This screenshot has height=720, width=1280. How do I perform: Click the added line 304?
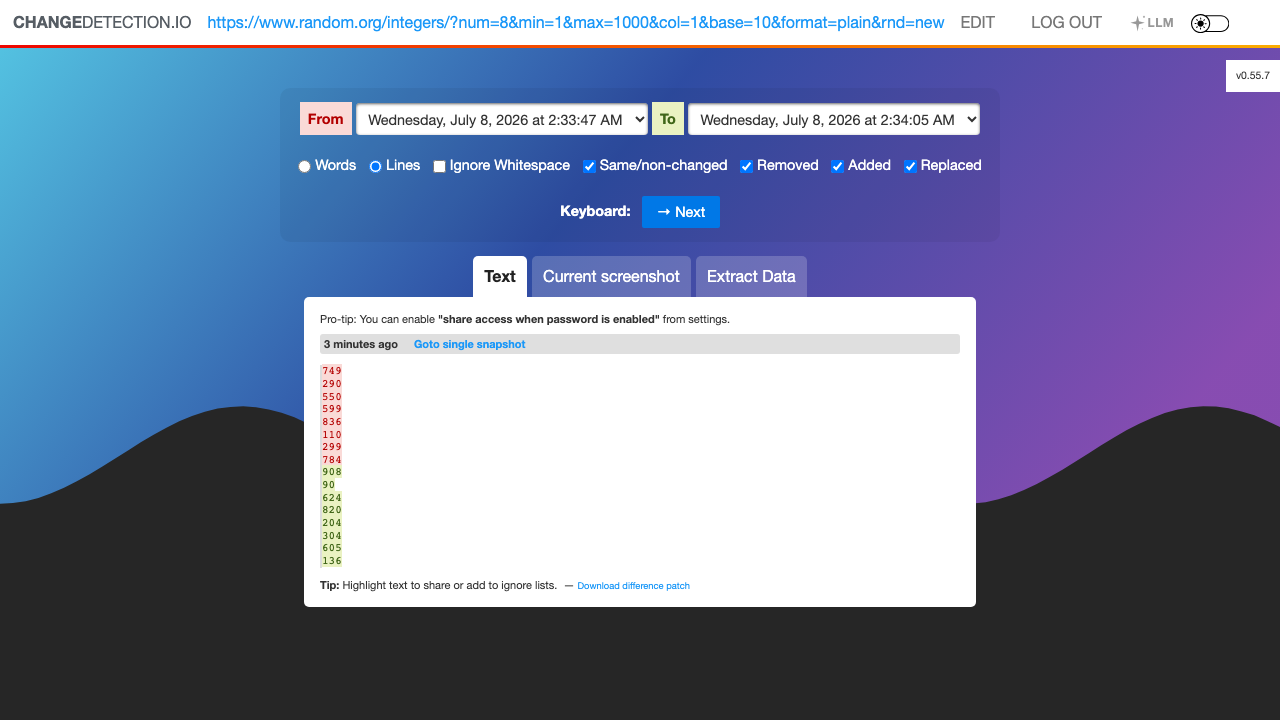point(332,536)
